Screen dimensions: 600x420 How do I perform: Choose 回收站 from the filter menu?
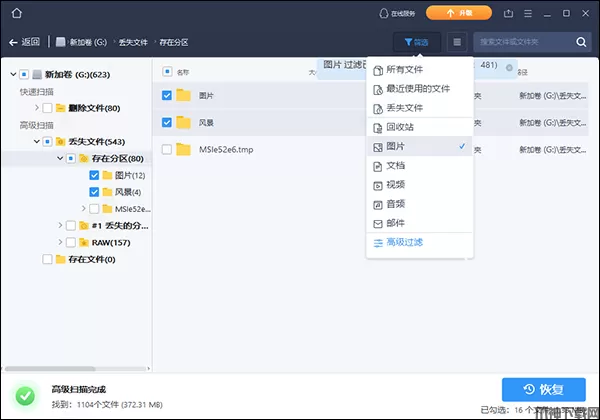(x=400, y=127)
